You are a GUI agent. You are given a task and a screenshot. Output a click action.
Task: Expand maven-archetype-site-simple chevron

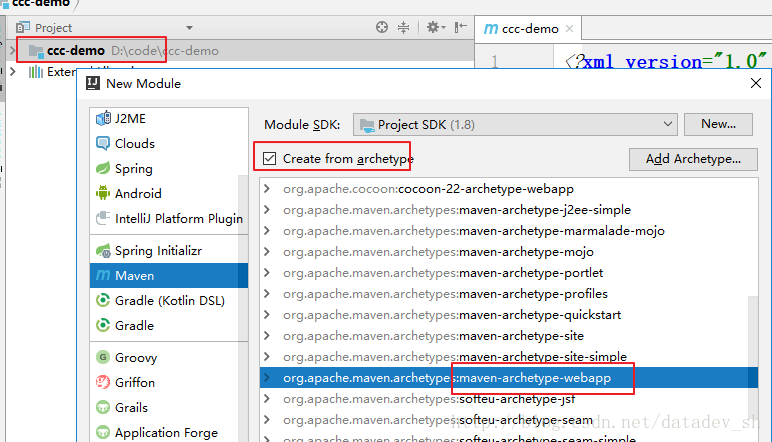pyautogui.click(x=267, y=356)
